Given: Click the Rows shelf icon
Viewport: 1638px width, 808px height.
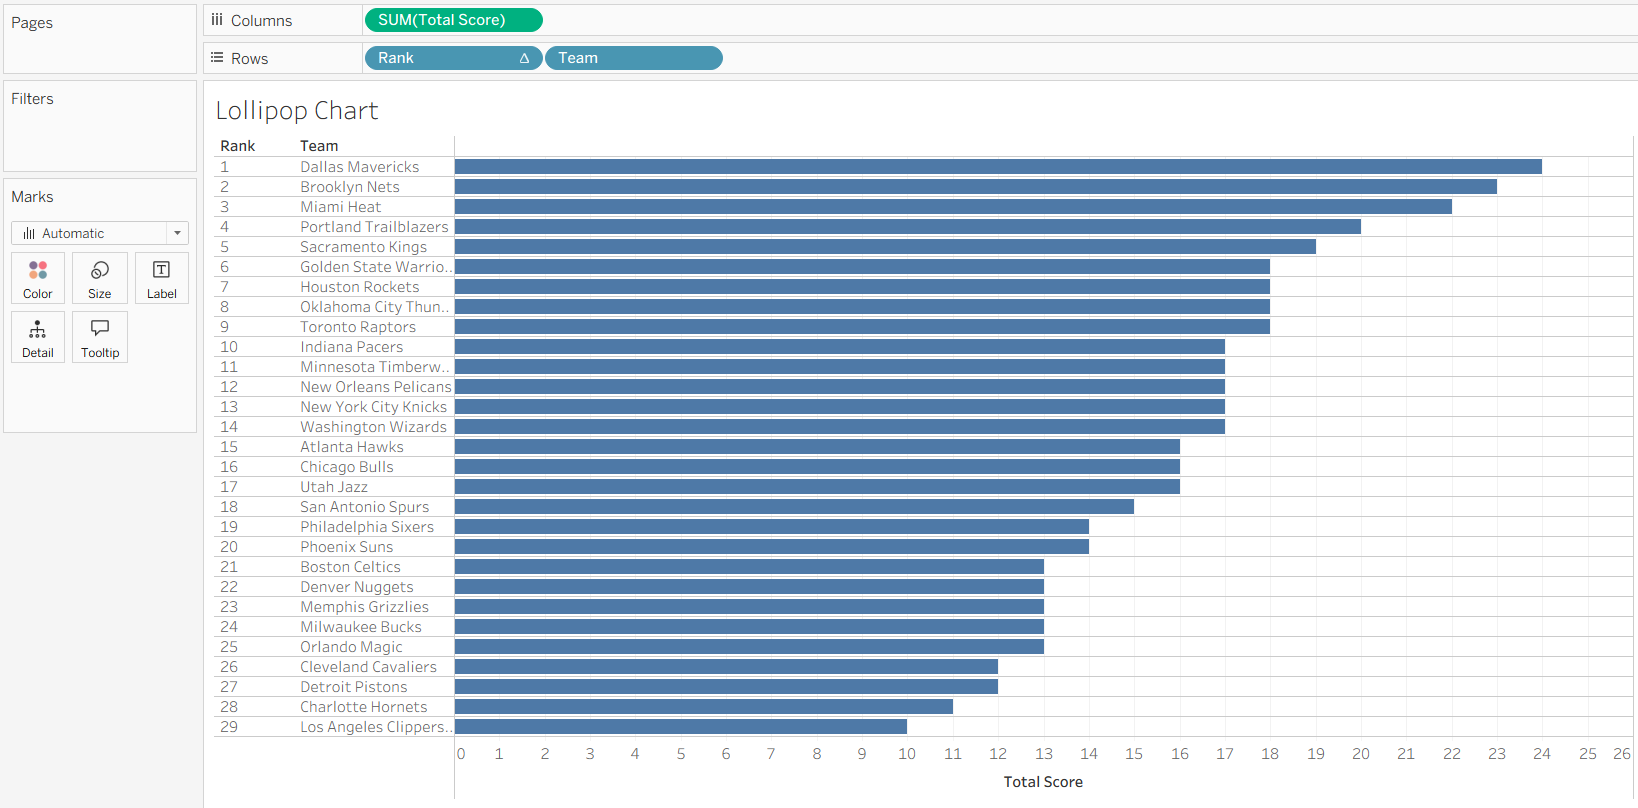Looking at the screenshot, I should (x=217, y=58).
